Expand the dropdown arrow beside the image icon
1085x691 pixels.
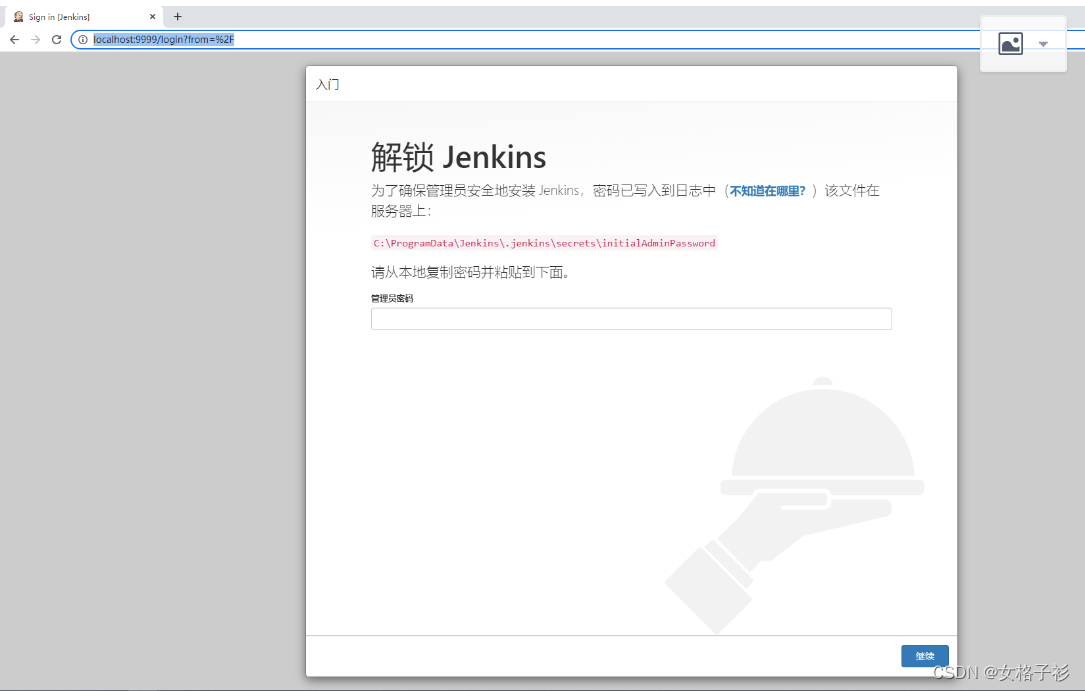pyautogui.click(x=1043, y=44)
